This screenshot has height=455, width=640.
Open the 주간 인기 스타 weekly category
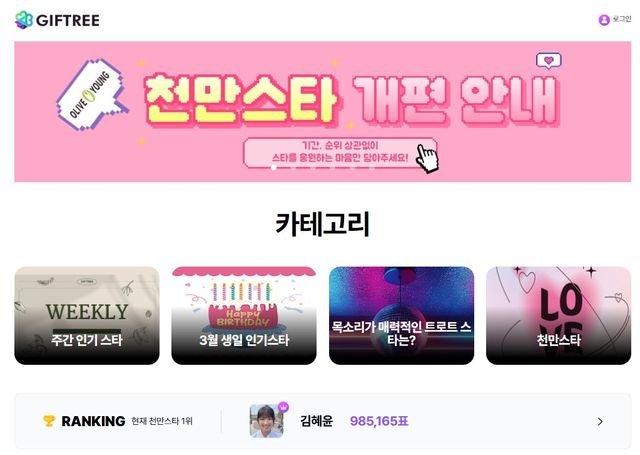coord(87,315)
